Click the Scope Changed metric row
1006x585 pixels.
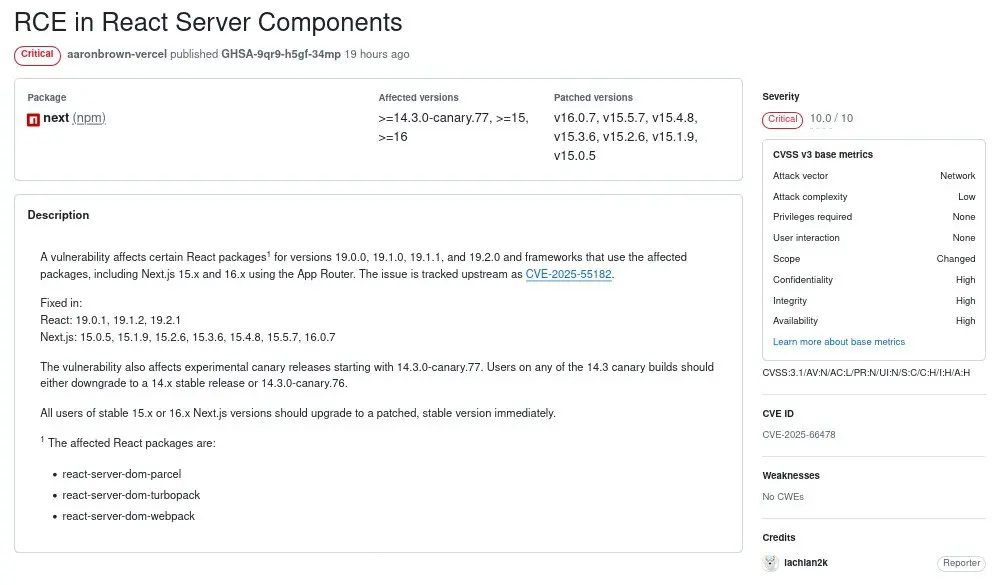(x=874, y=259)
